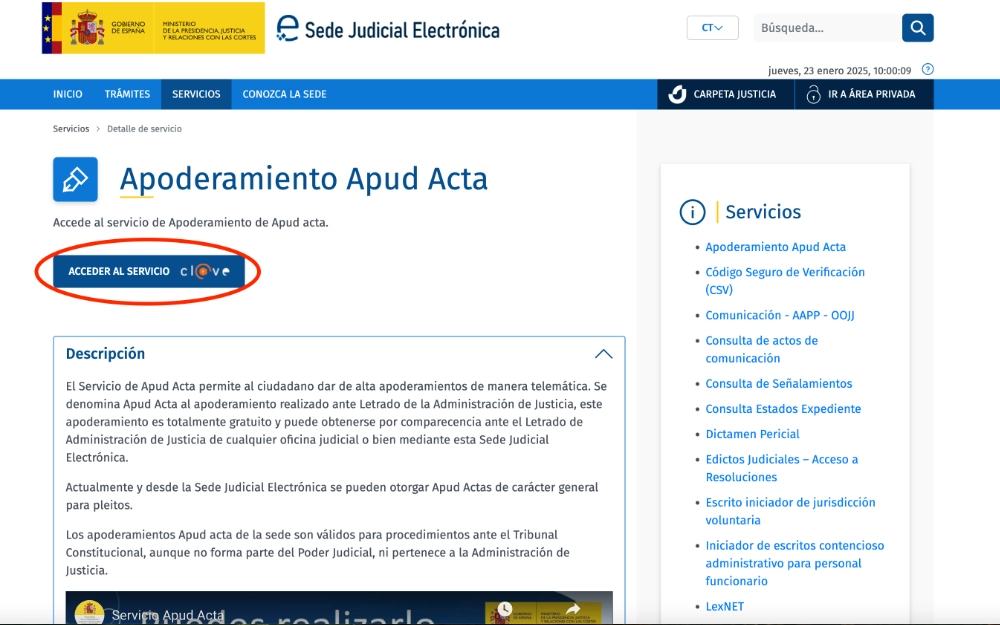This screenshot has height=625, width=1000.
Task: Click the Carpeta Justicia circular icon
Action: (677, 94)
